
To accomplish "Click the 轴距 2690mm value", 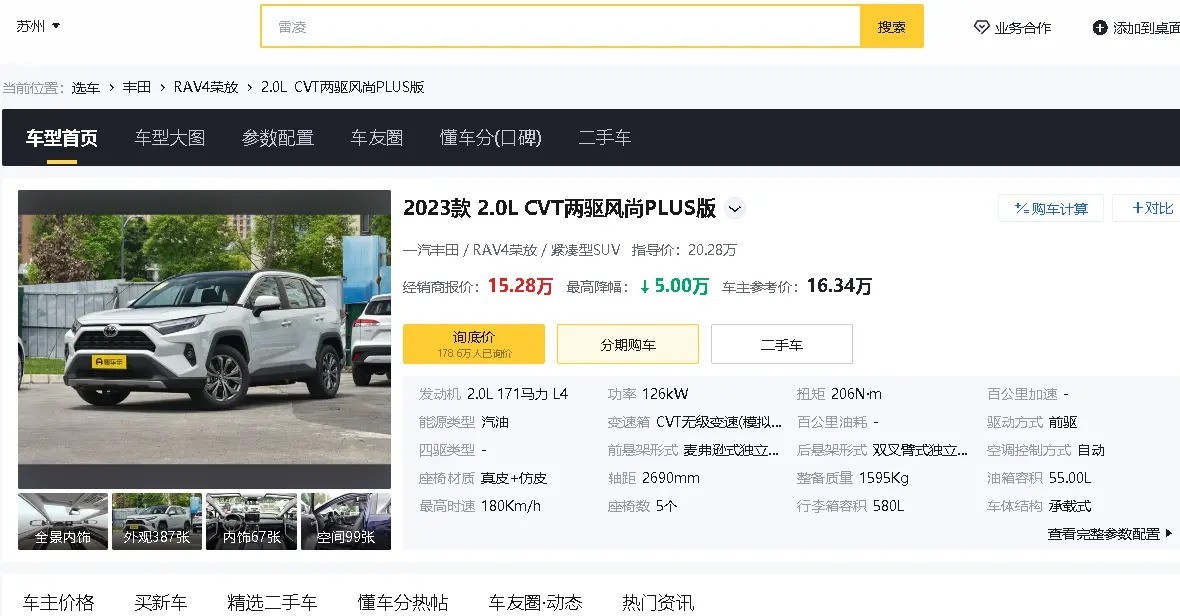I will (671, 478).
